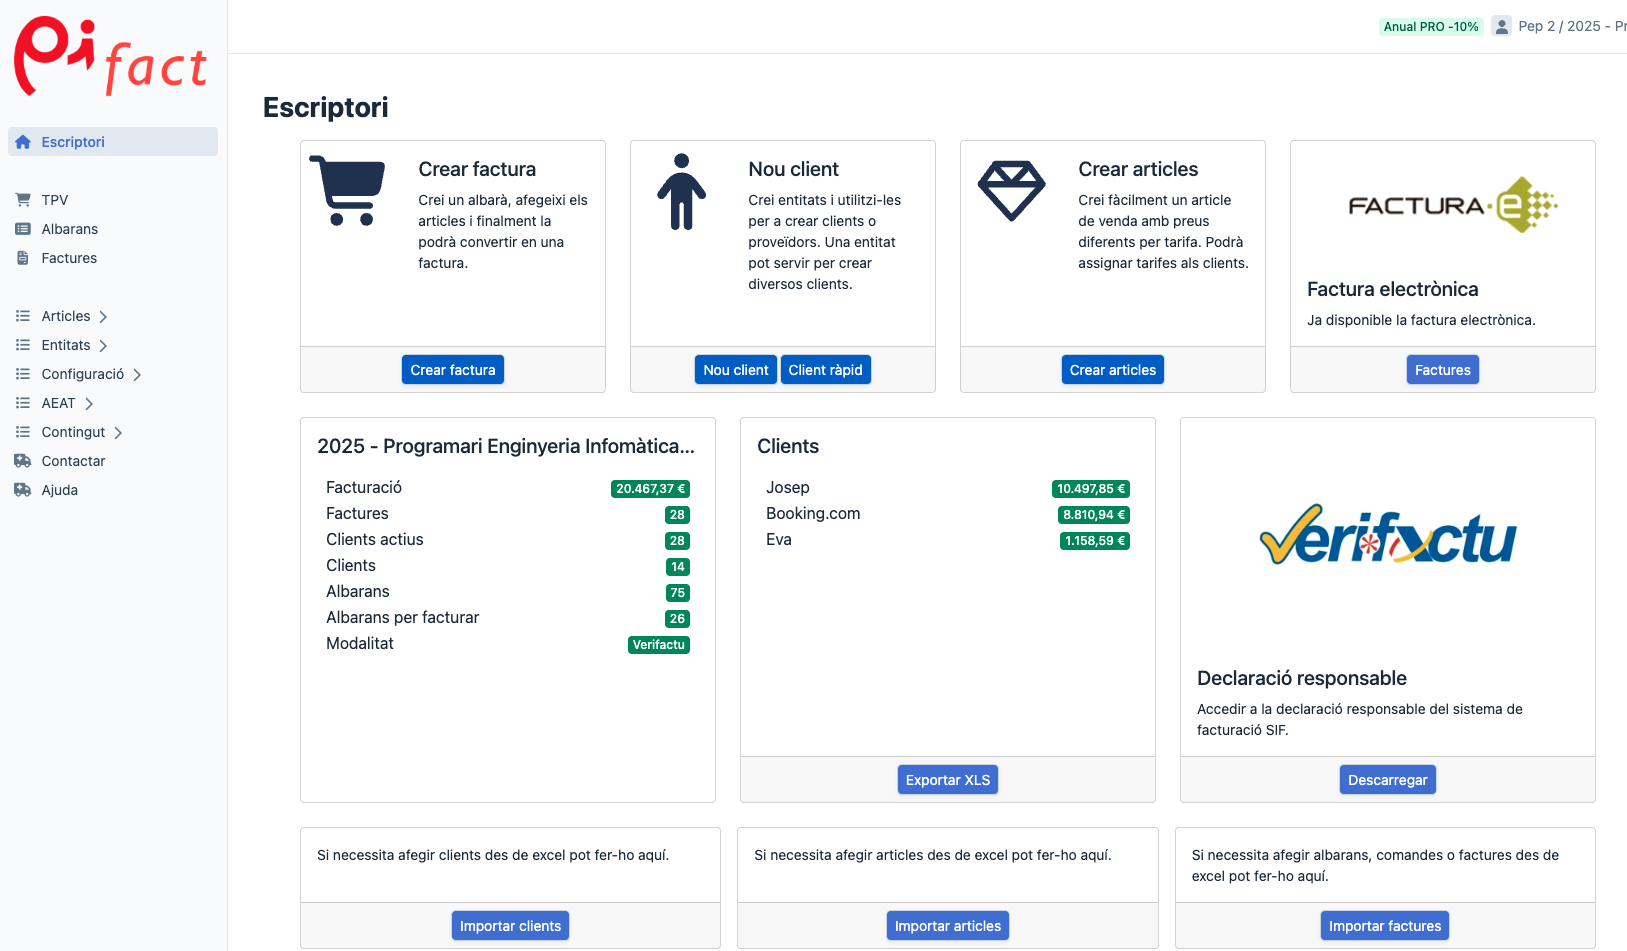
Task: Click the Anual PRO -10% badge
Action: (1430, 27)
